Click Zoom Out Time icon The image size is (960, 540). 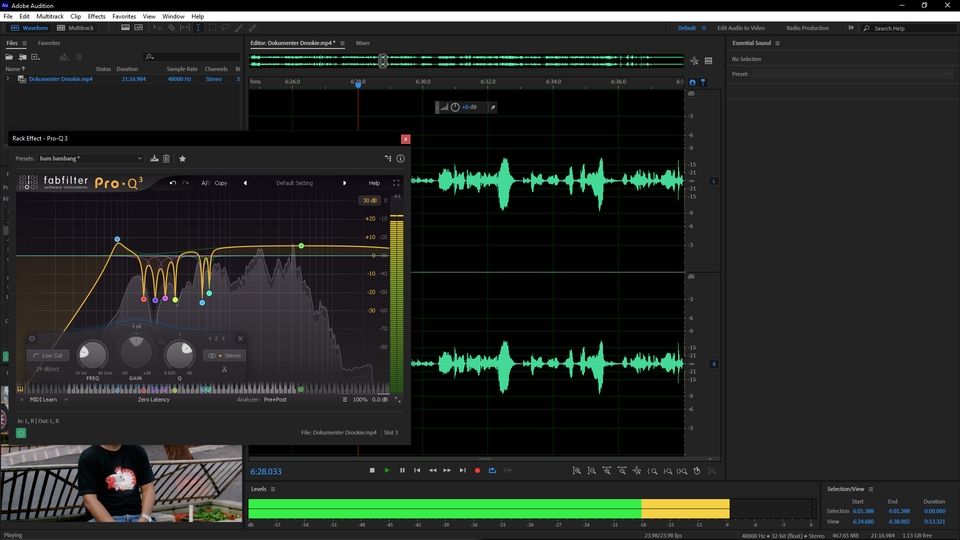click(622, 471)
